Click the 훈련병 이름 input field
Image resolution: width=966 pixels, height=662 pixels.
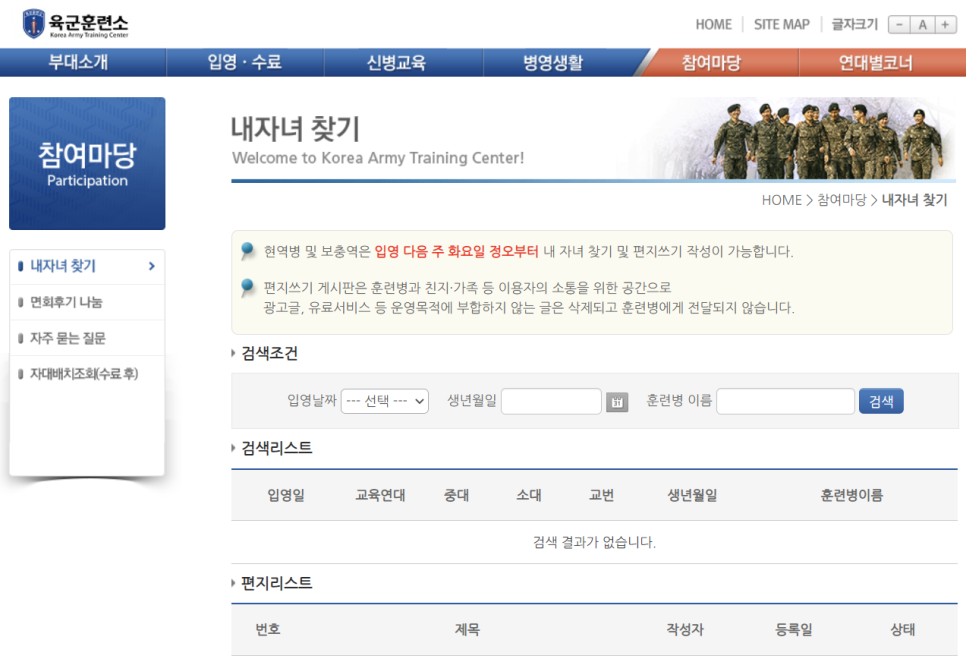[x=785, y=402]
